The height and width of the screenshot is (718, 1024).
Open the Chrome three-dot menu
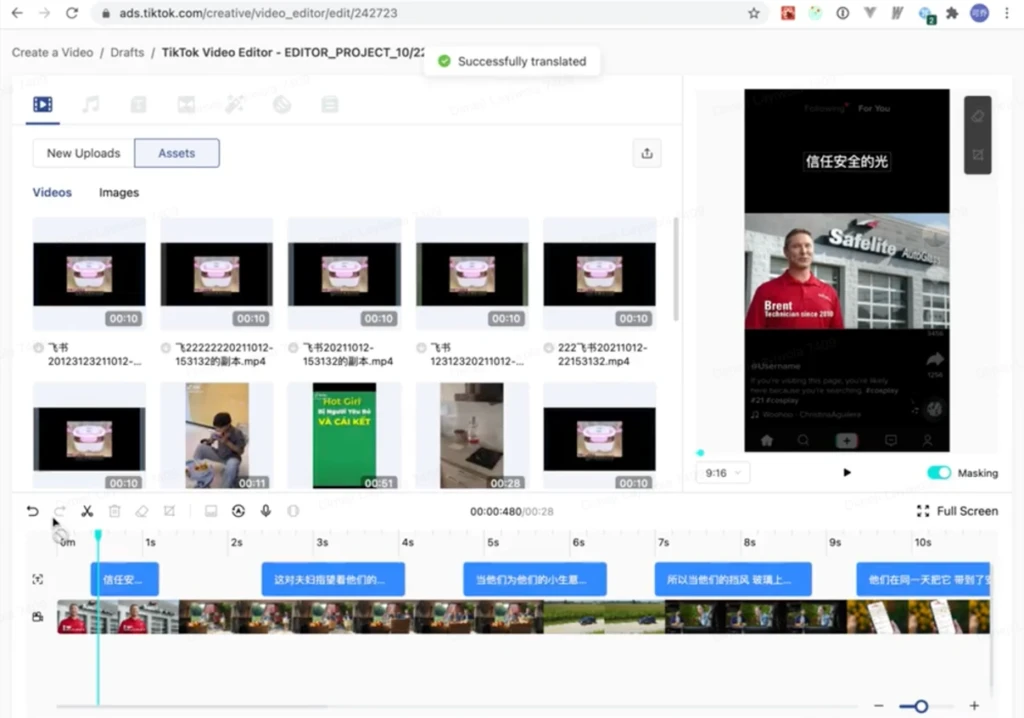click(1006, 13)
